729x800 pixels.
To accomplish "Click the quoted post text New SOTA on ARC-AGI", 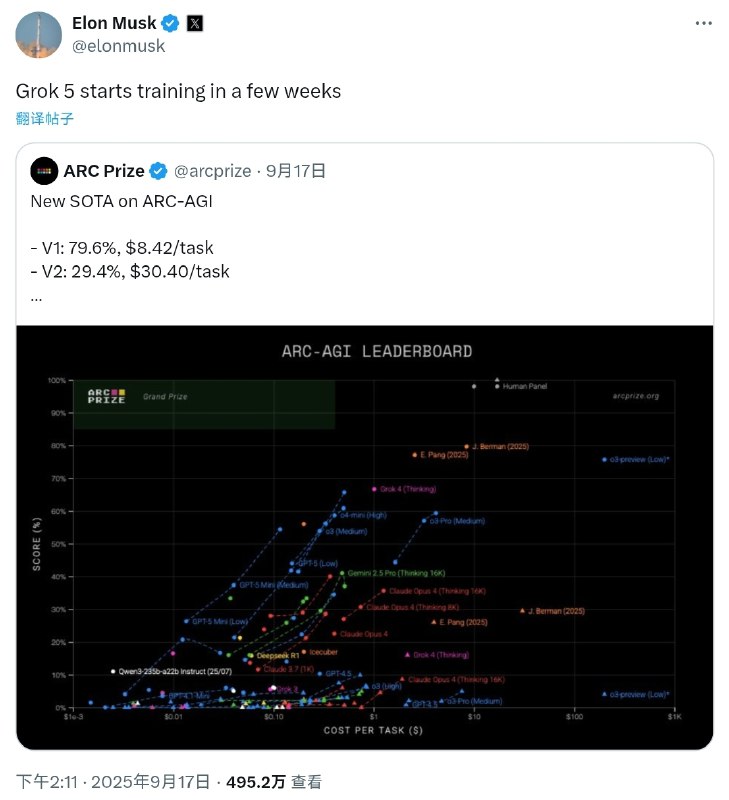I will click(121, 201).
